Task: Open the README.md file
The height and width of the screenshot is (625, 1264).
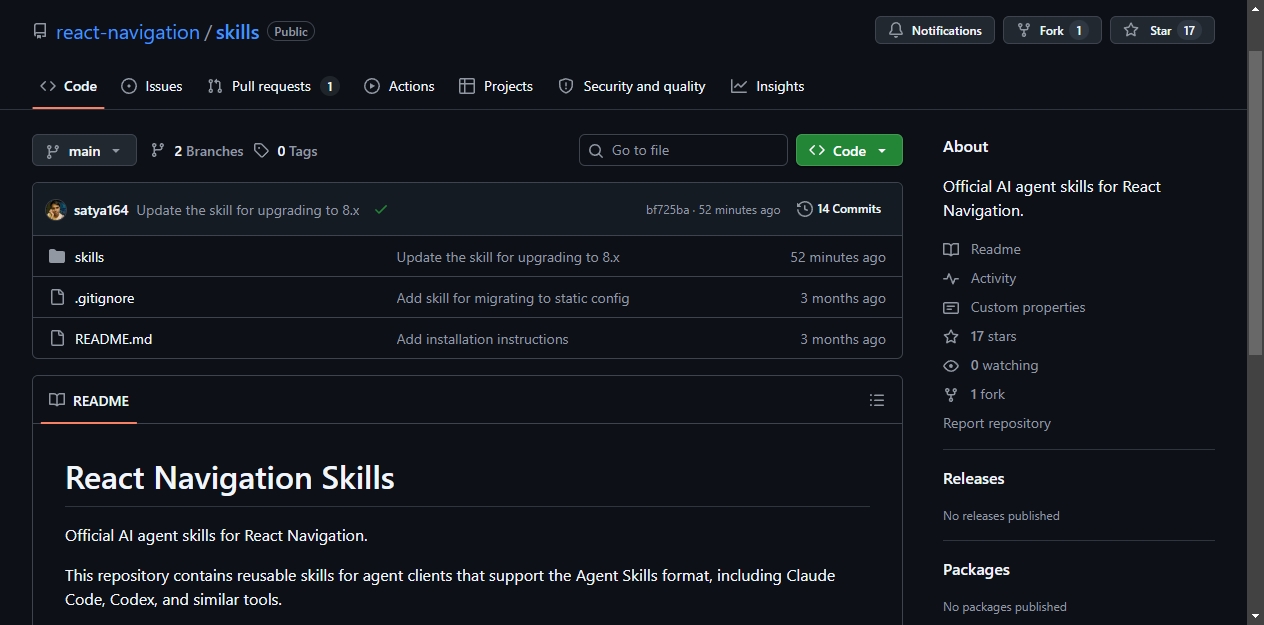Action: coord(113,339)
